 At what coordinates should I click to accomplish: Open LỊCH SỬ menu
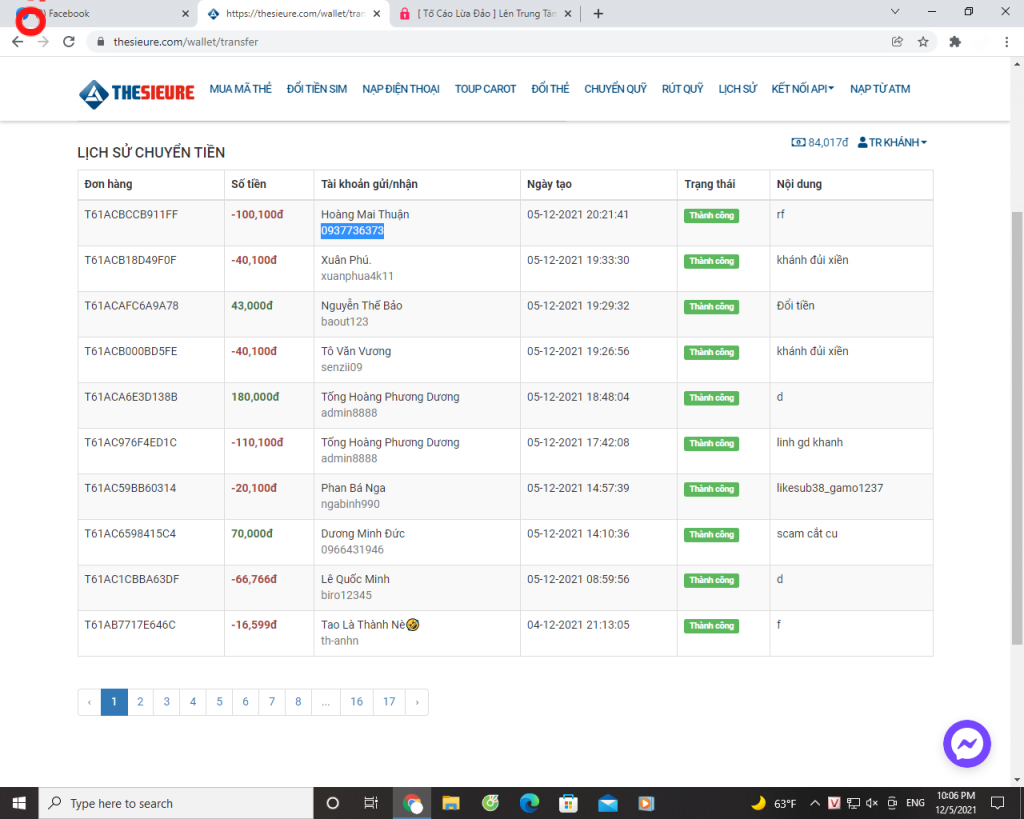click(x=737, y=89)
